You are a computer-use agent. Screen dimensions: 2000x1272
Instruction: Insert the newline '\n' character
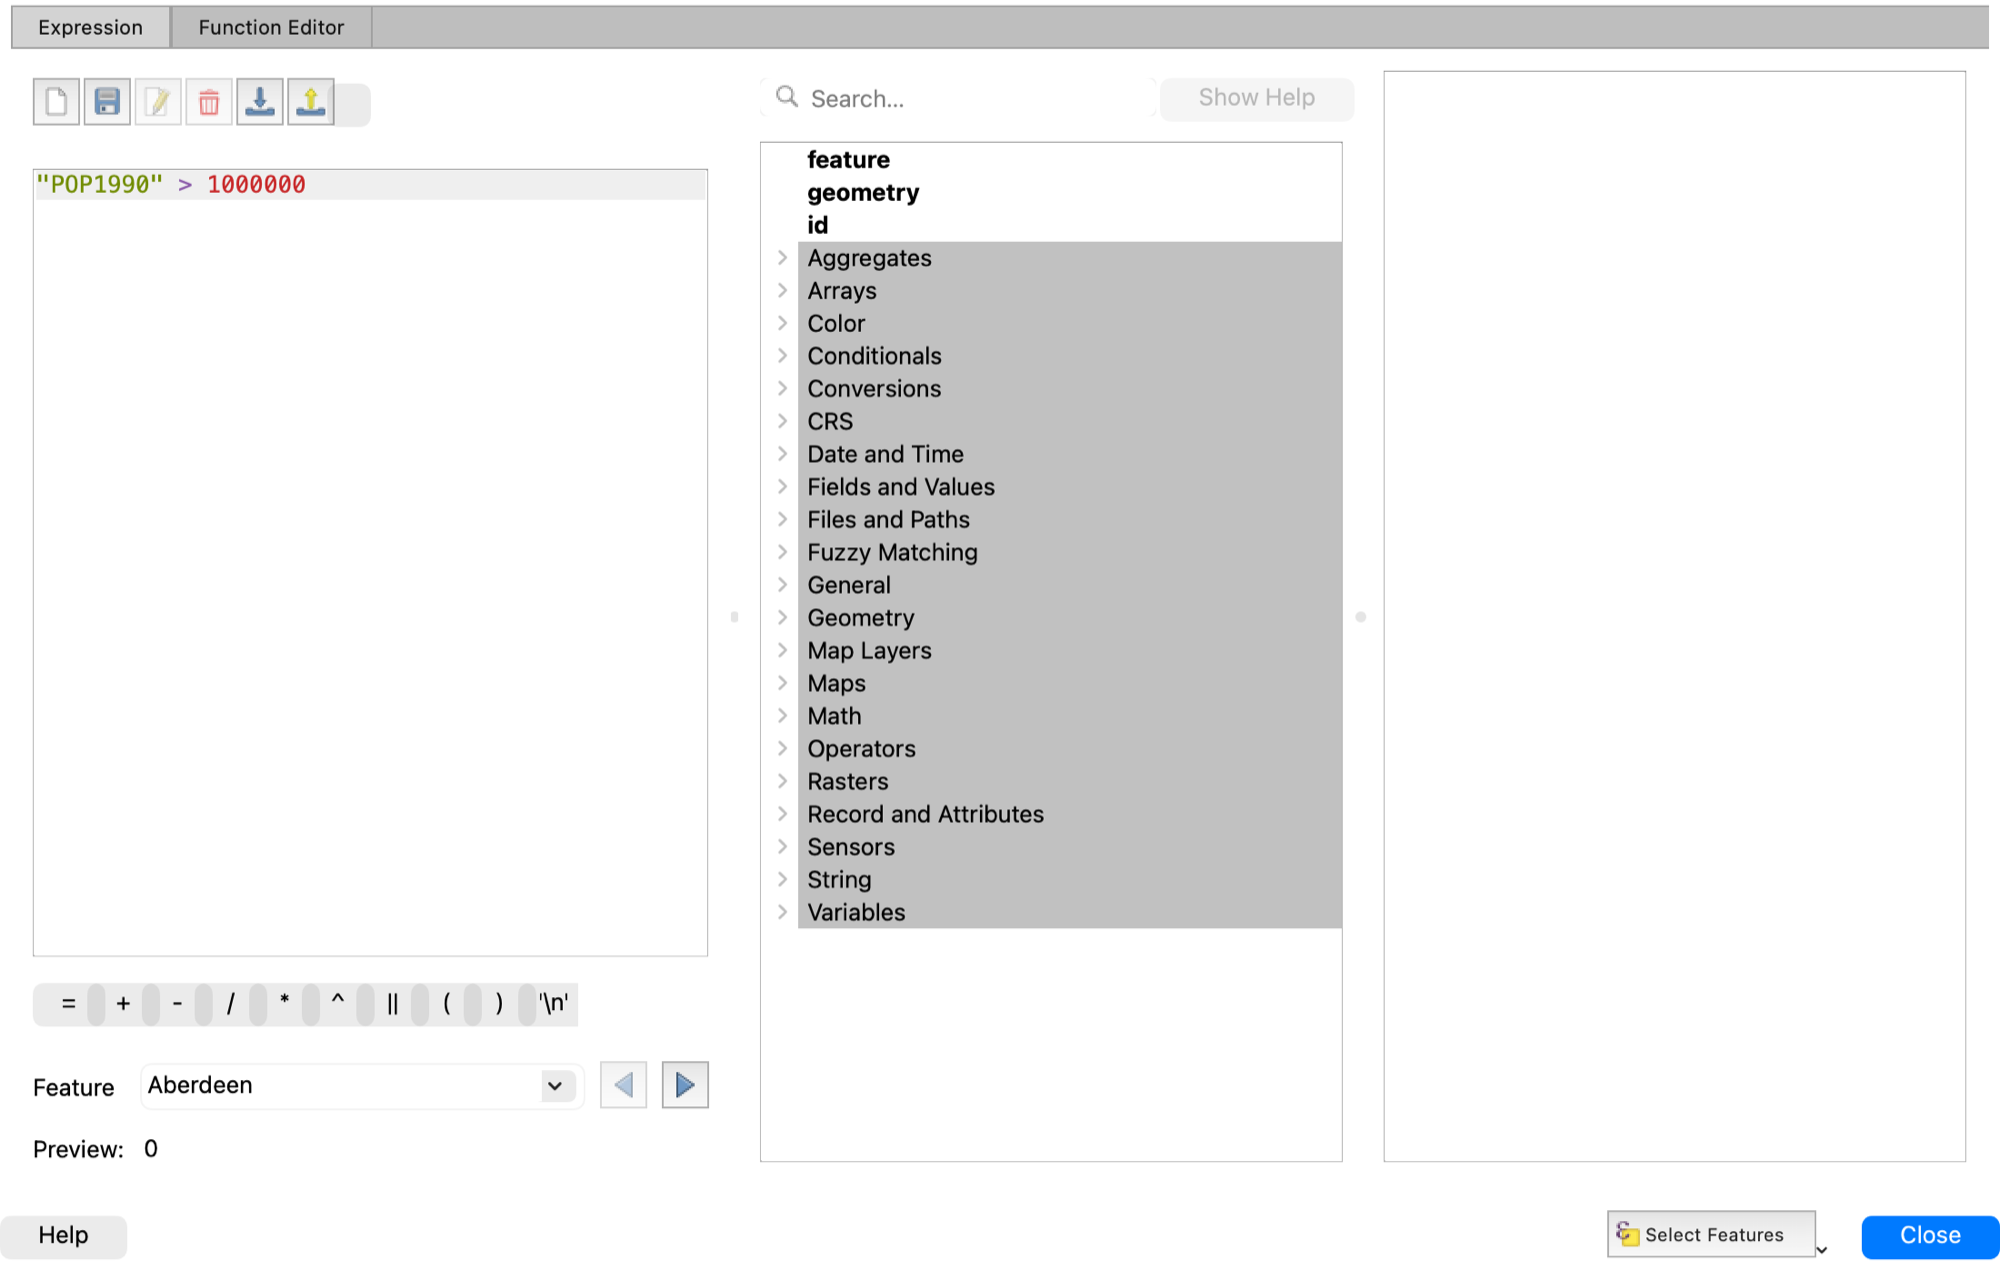554,1004
